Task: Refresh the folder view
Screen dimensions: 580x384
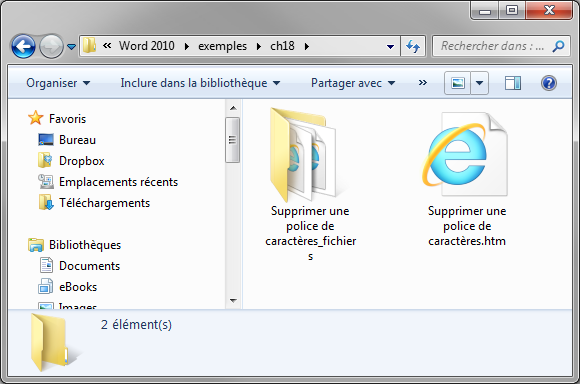Action: pos(413,46)
